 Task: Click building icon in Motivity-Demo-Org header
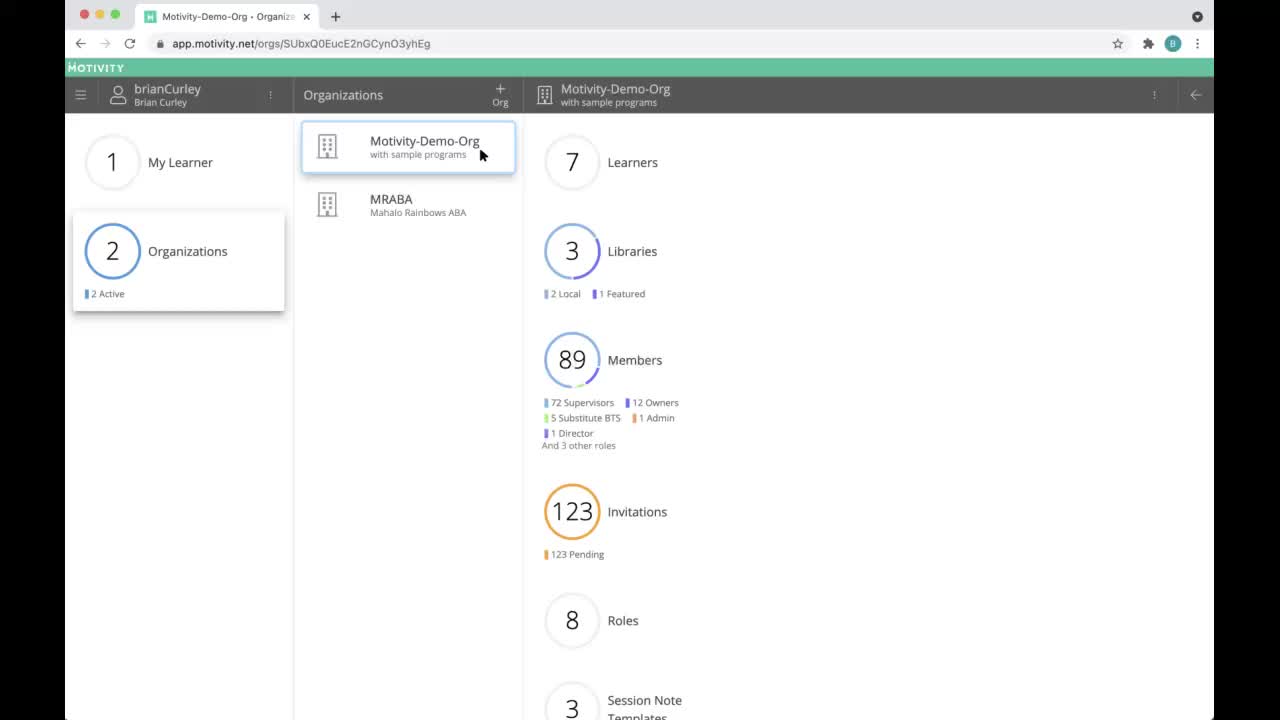544,95
